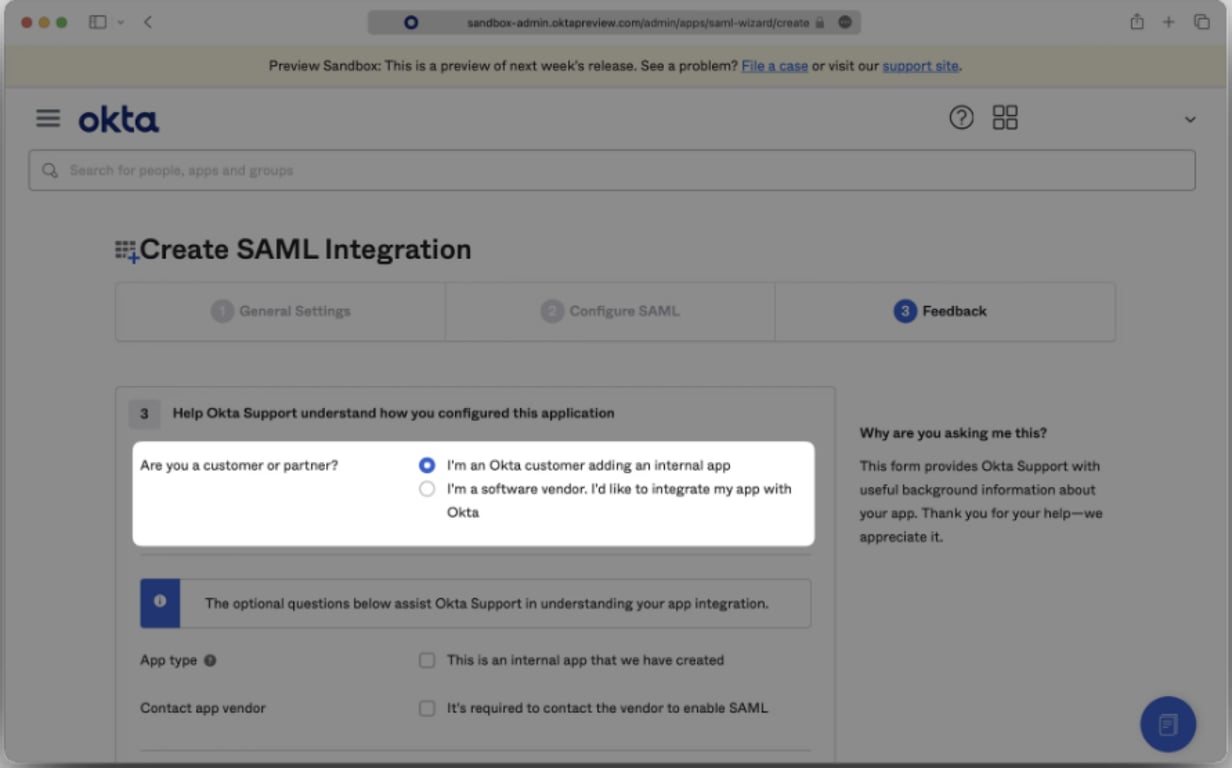The width and height of the screenshot is (1232, 768).
Task: Expand the Safari sidebar options chevron
Action: point(121,22)
